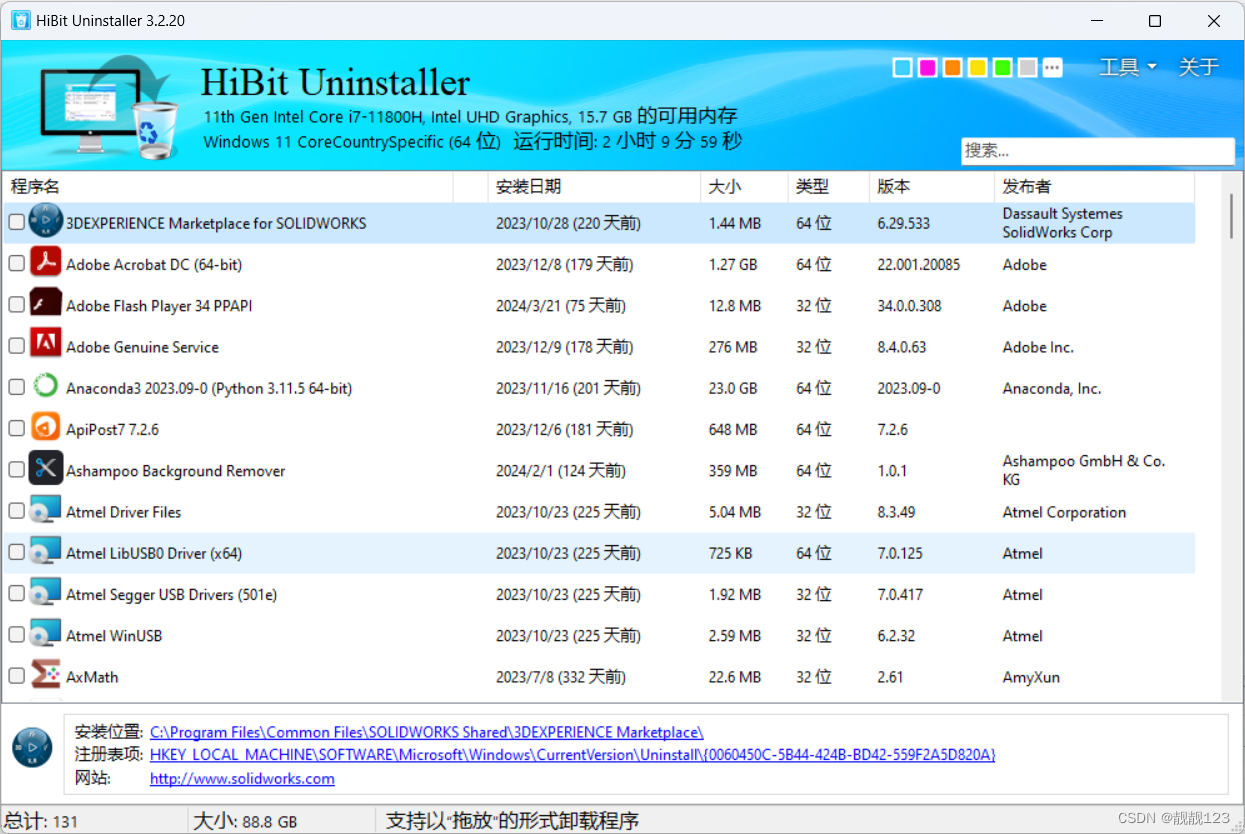Choose the light blue theme swatch
This screenshot has height=834, width=1245.
click(x=902, y=67)
